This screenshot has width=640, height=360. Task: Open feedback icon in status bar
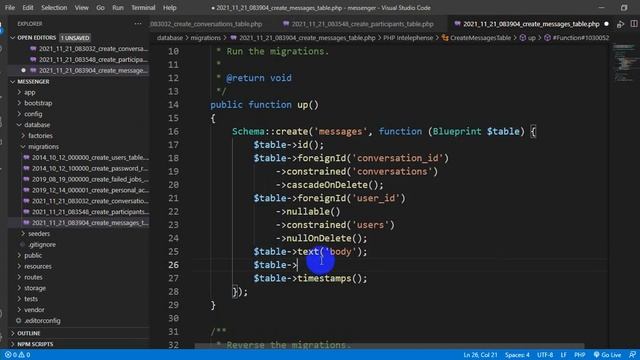[632, 355]
